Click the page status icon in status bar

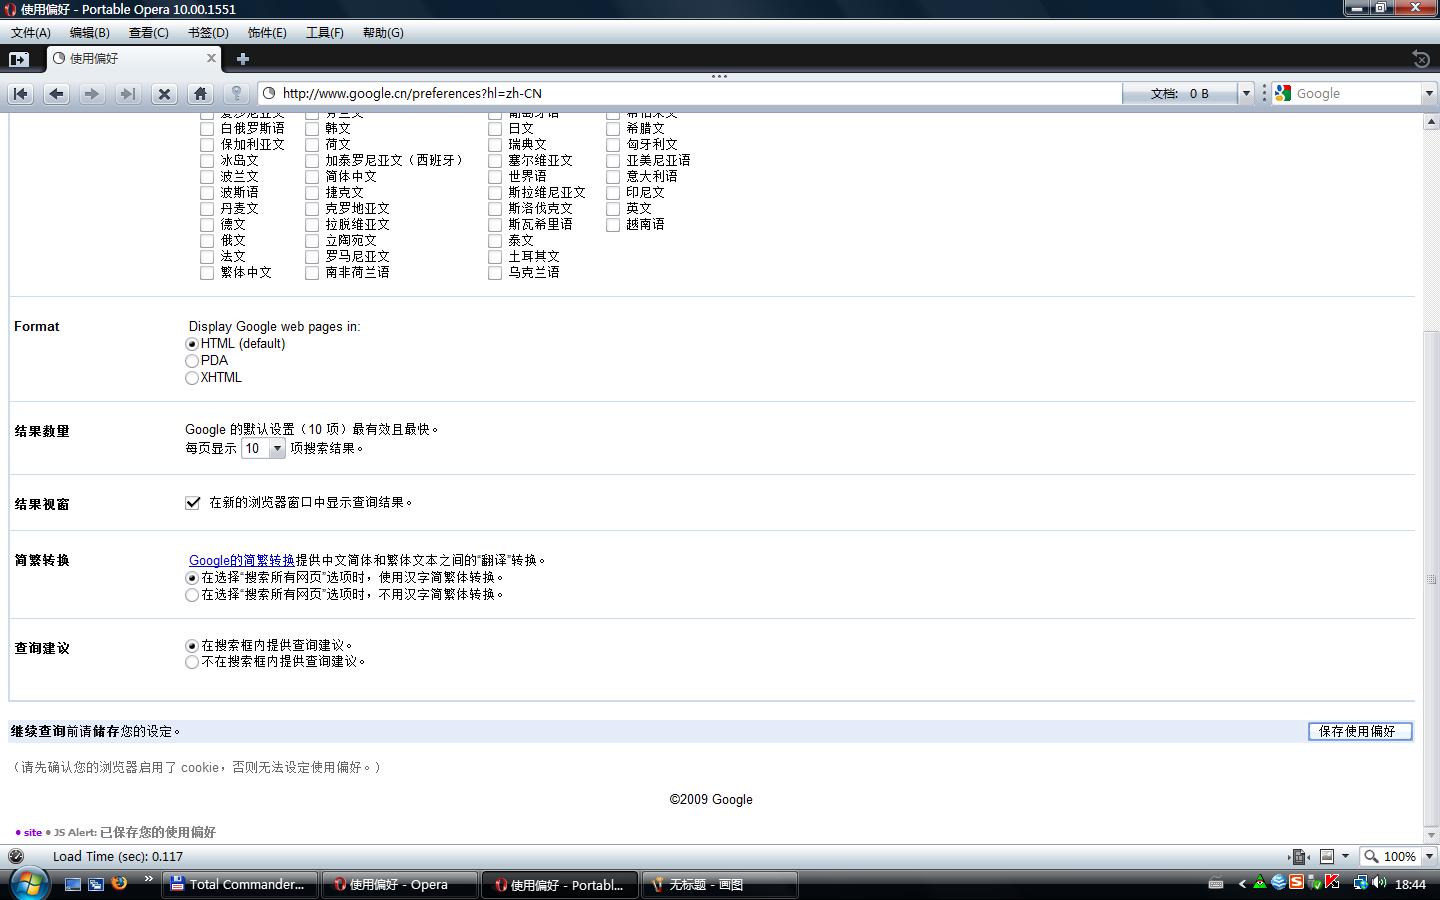tap(16, 856)
